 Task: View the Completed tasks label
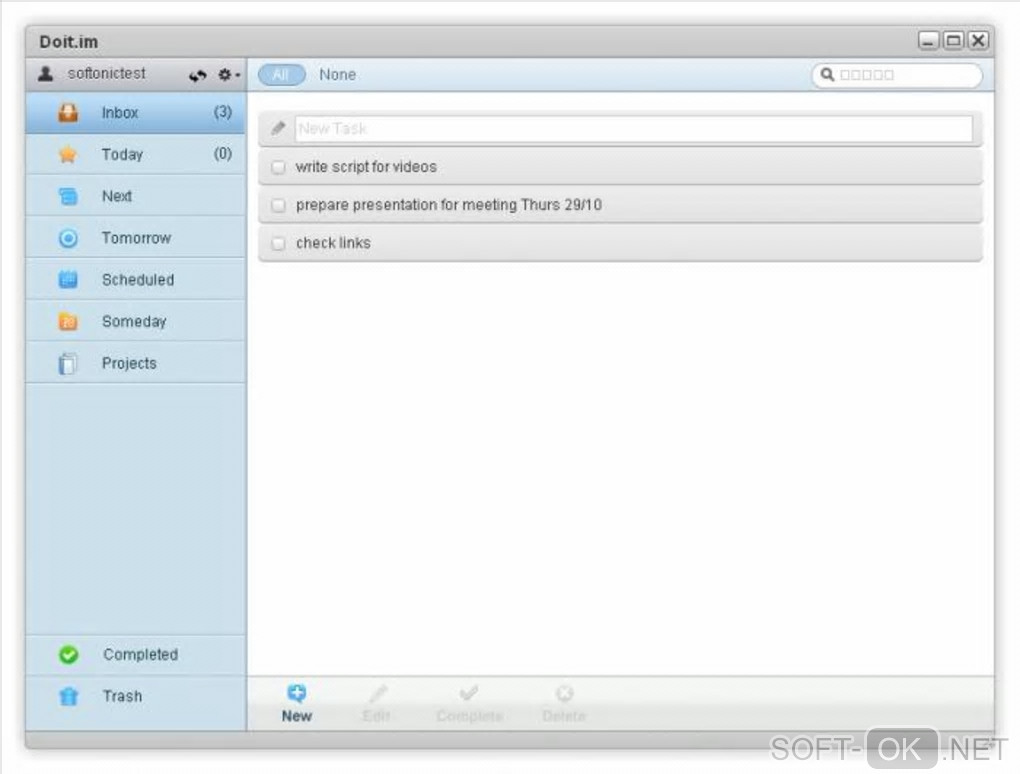(141, 654)
